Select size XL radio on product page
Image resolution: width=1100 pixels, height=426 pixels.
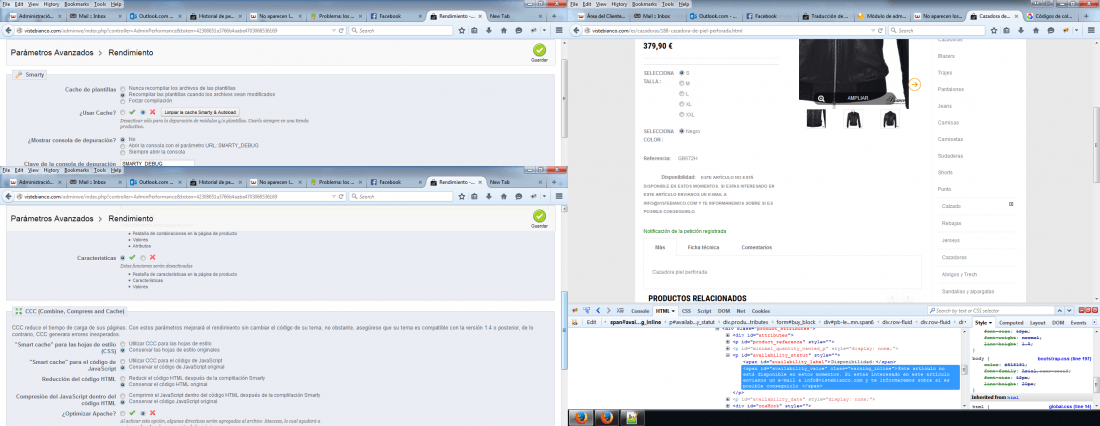682,104
